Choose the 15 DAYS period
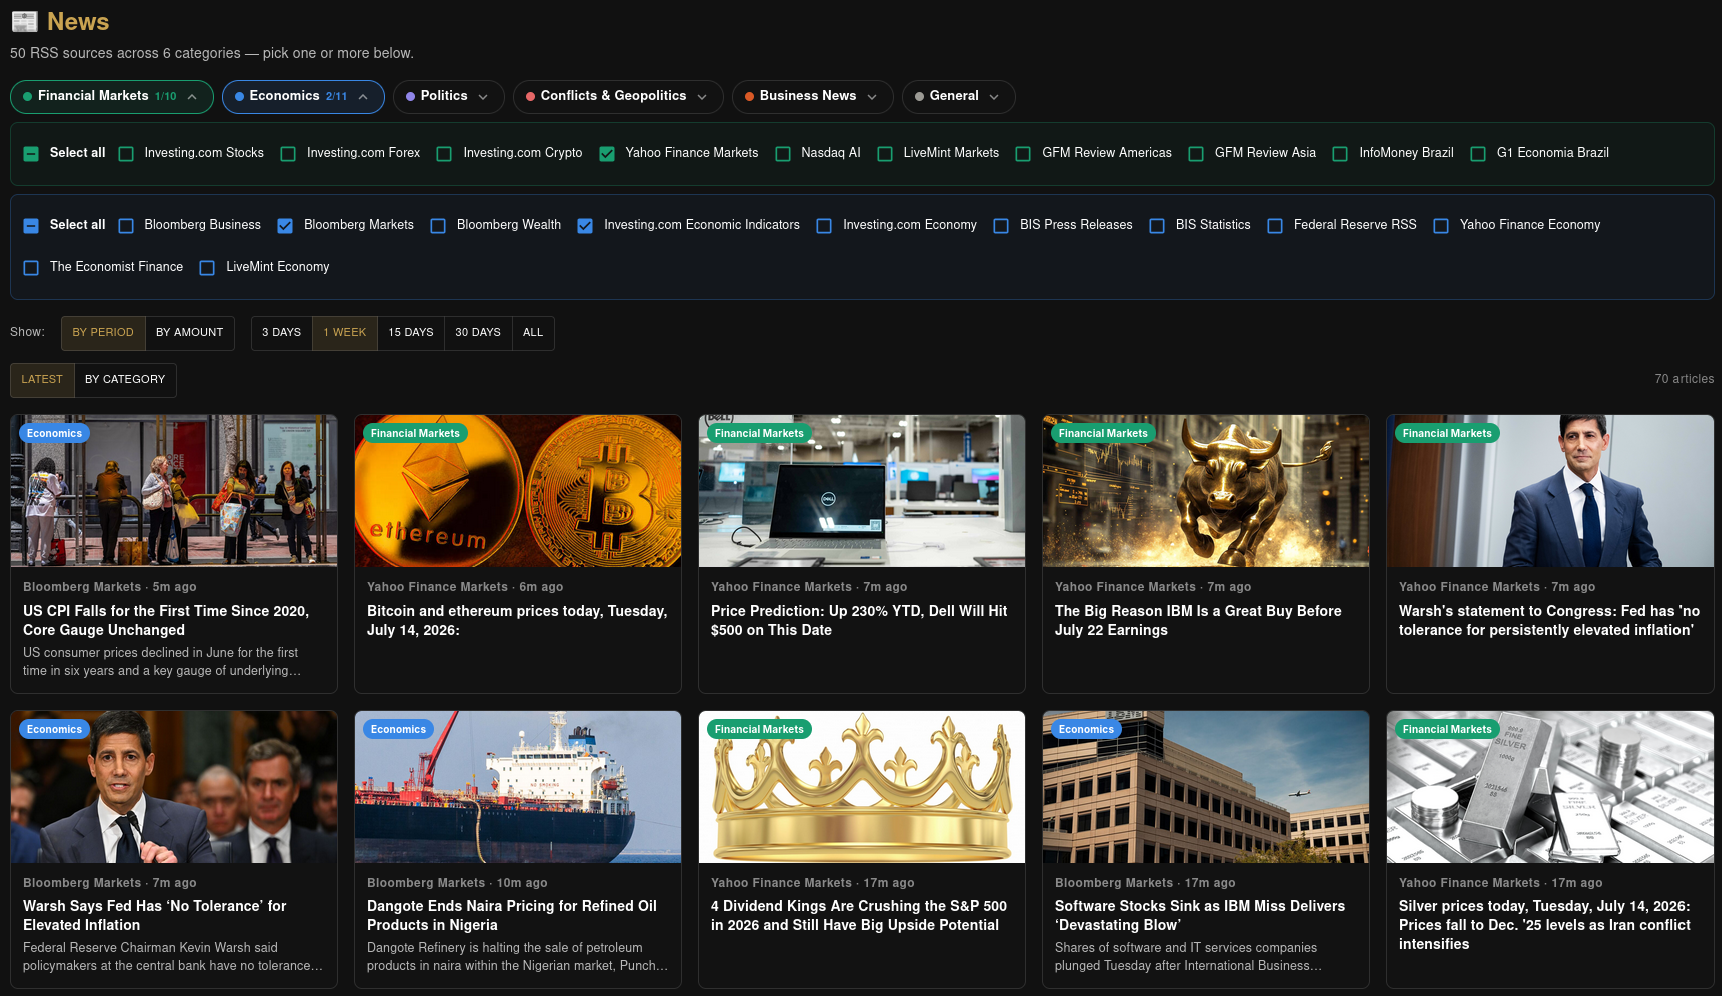 tap(411, 333)
